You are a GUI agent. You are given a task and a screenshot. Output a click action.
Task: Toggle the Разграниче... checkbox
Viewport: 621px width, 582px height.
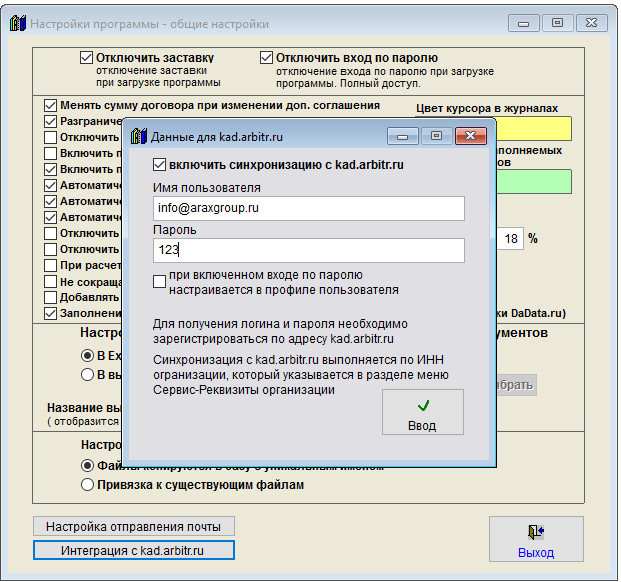click(50, 122)
